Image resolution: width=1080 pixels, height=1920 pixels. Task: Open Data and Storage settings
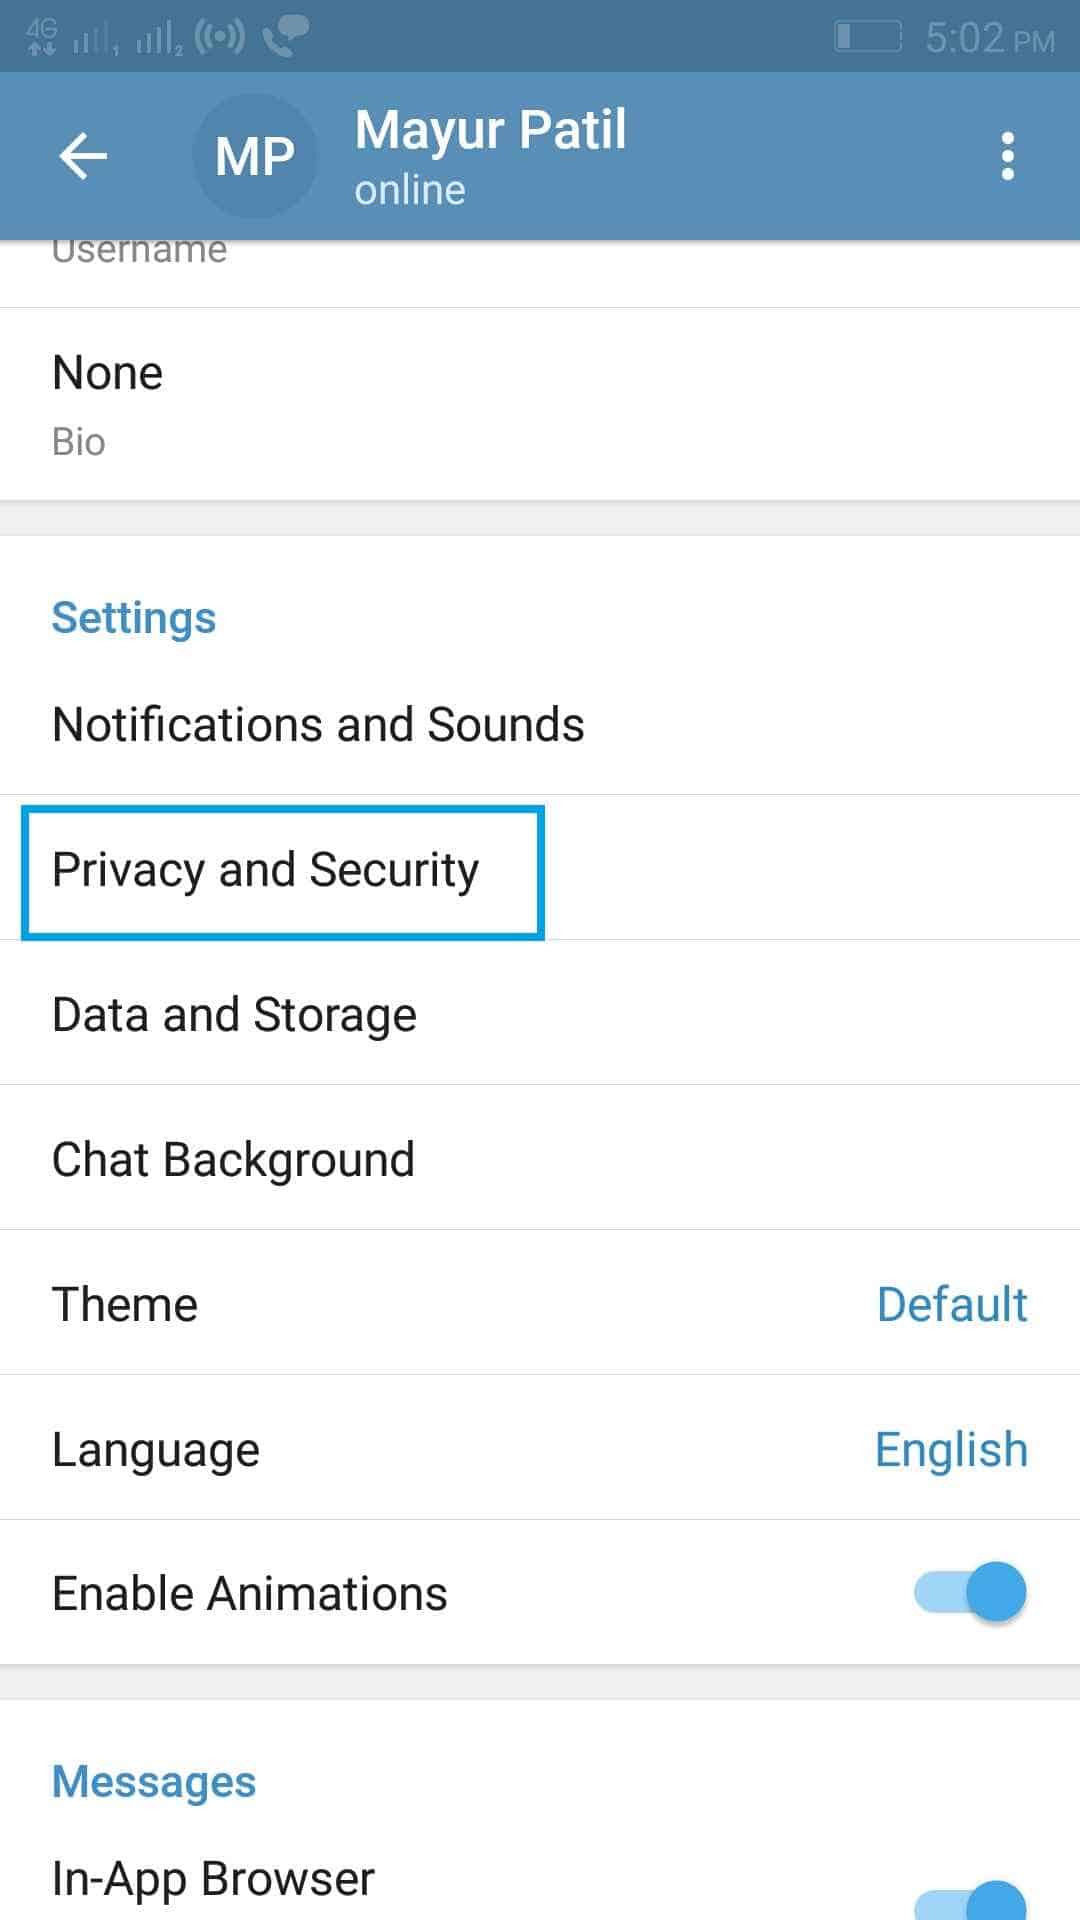[x=234, y=1014]
